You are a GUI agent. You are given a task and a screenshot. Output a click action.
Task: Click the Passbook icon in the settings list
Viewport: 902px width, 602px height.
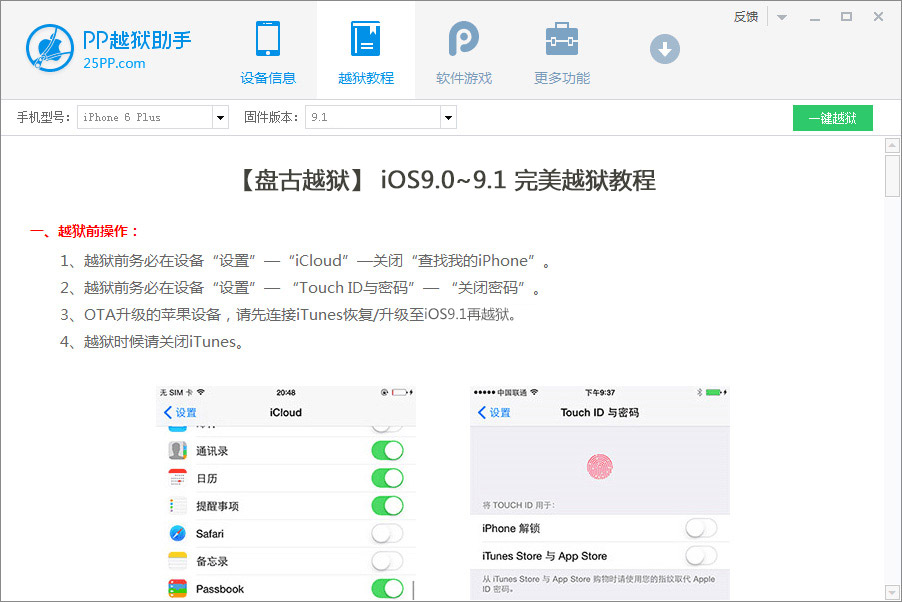pyautogui.click(x=176, y=588)
